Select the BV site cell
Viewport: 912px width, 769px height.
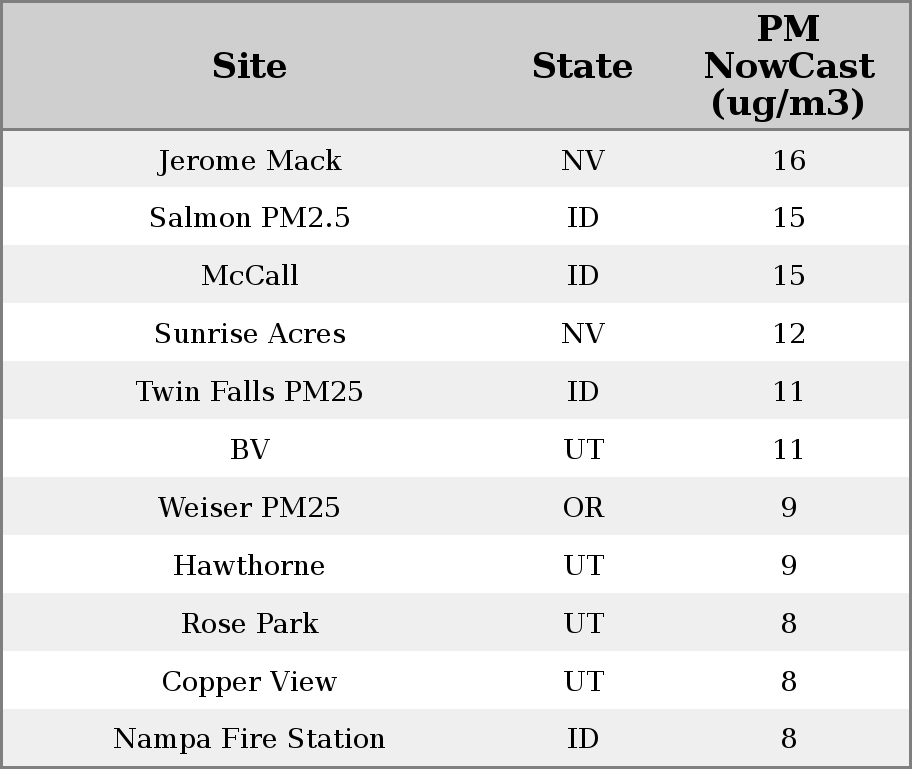[x=250, y=450]
